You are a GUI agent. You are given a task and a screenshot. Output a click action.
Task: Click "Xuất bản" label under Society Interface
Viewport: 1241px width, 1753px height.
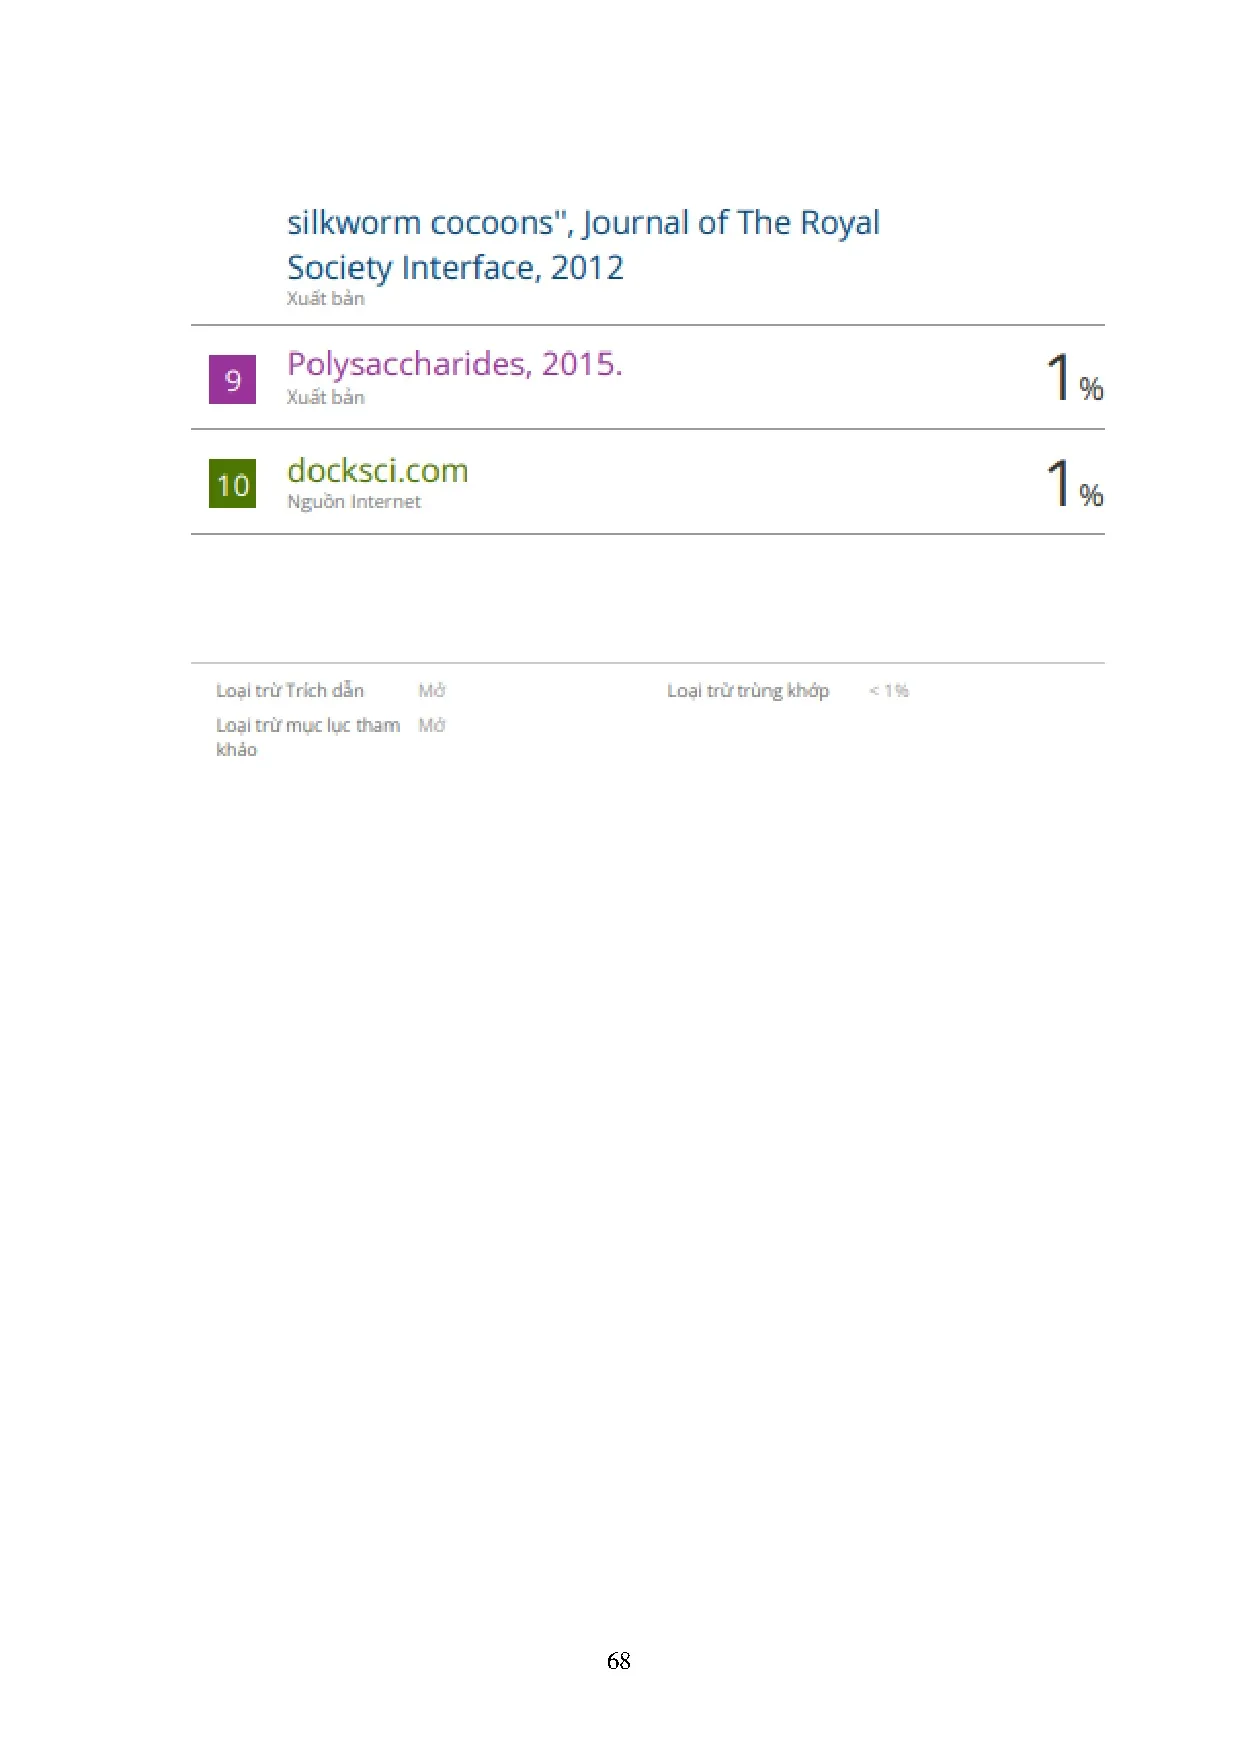click(325, 298)
